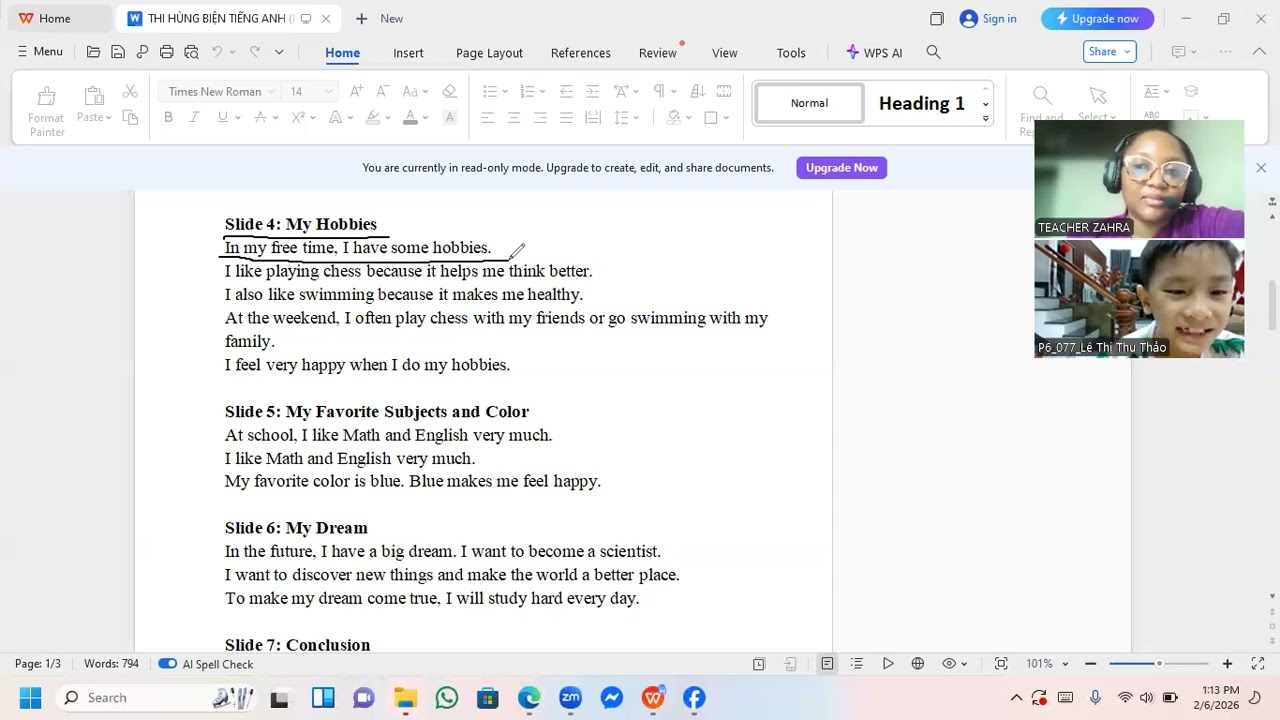Click the Increase Indent icon
This screenshot has width=1280, height=720.
pos(592,91)
